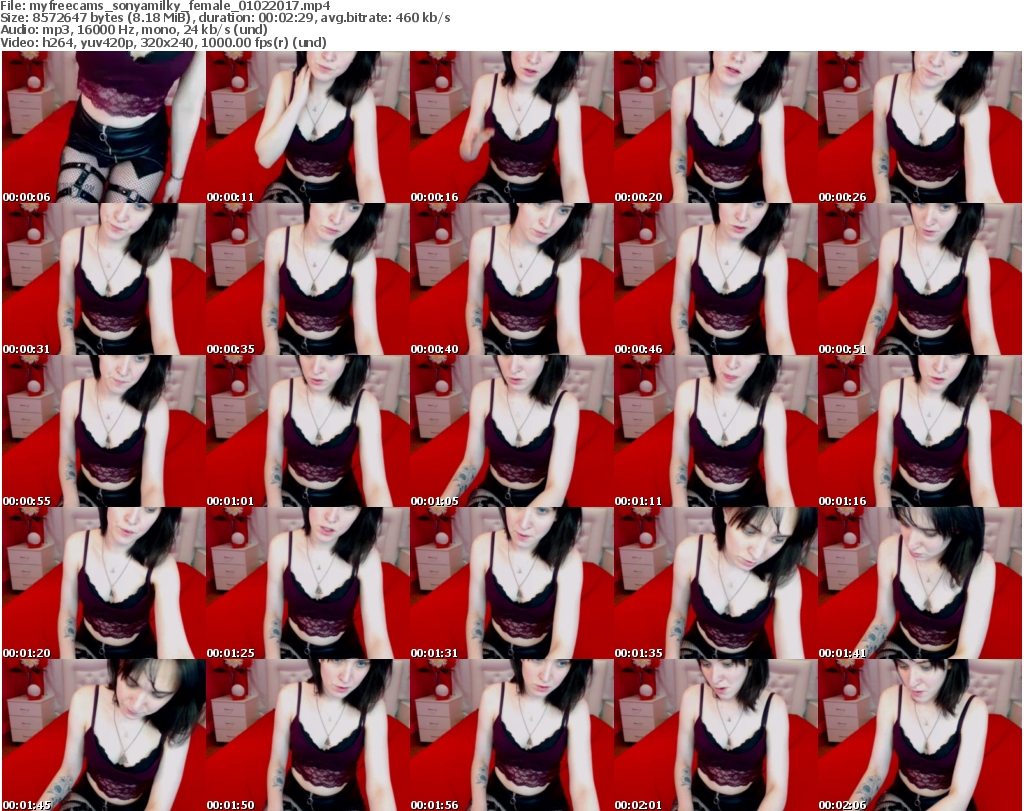Select the thumbnail stamped 00:00:06

(x=103, y=127)
